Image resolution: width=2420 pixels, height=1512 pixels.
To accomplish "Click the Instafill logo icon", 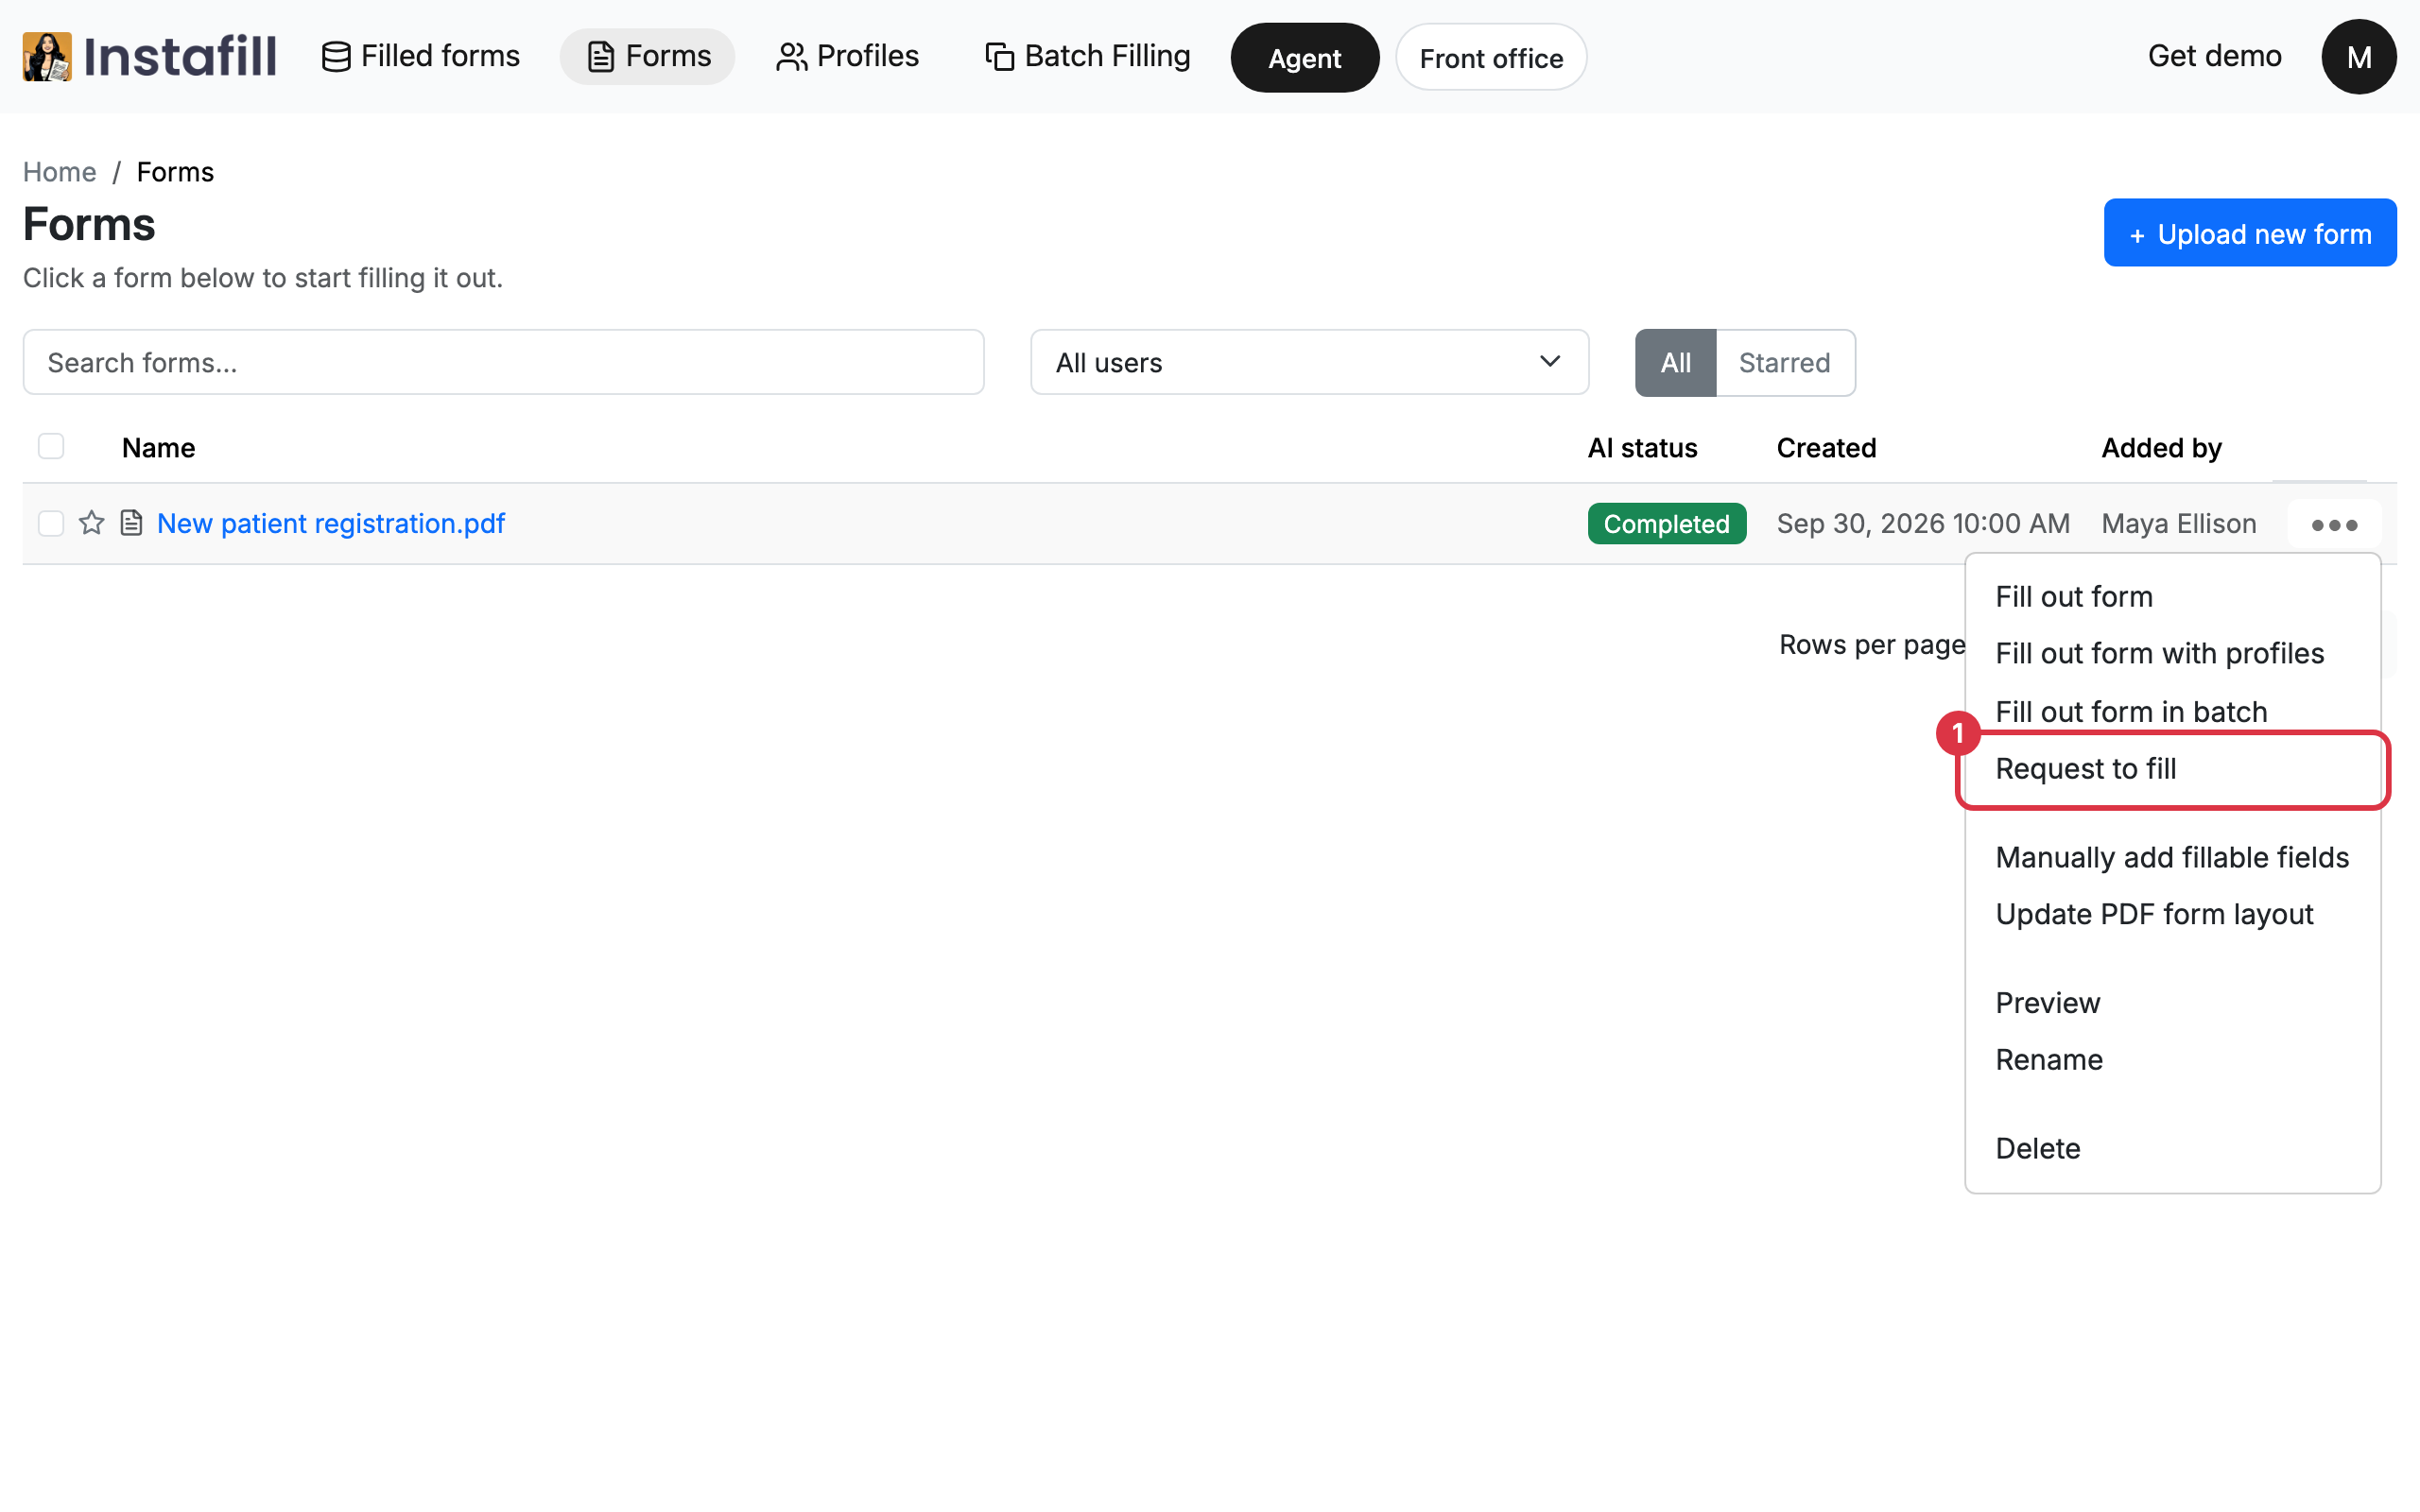I will tap(47, 56).
